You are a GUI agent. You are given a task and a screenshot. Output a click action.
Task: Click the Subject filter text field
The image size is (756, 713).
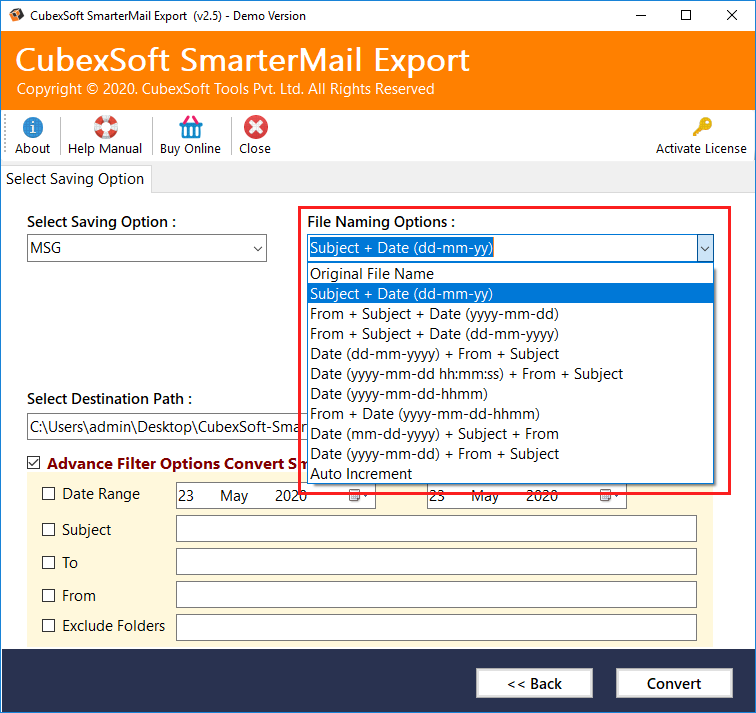(436, 528)
